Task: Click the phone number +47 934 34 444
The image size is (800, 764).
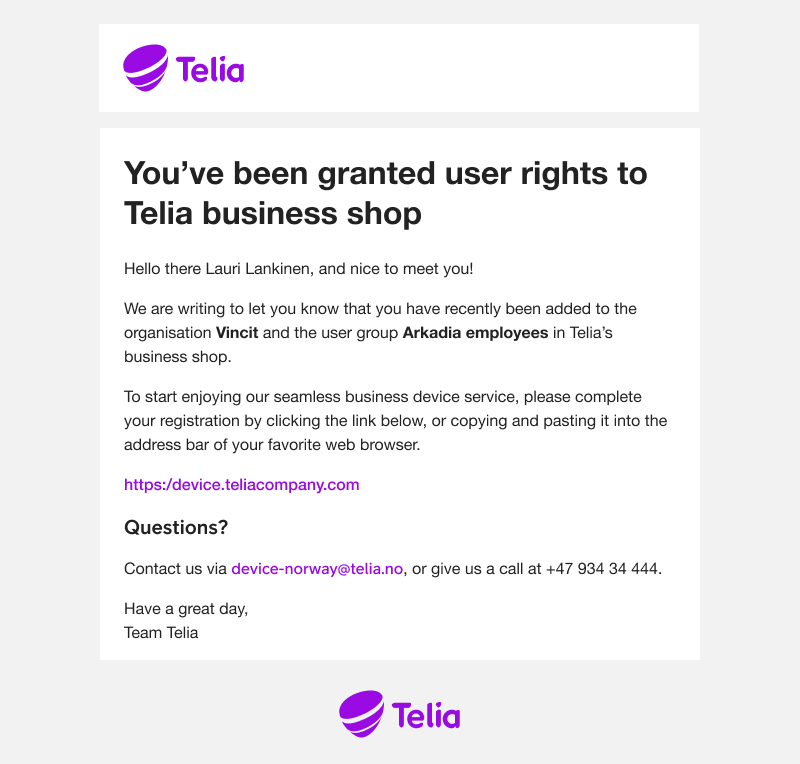Action: coord(602,569)
